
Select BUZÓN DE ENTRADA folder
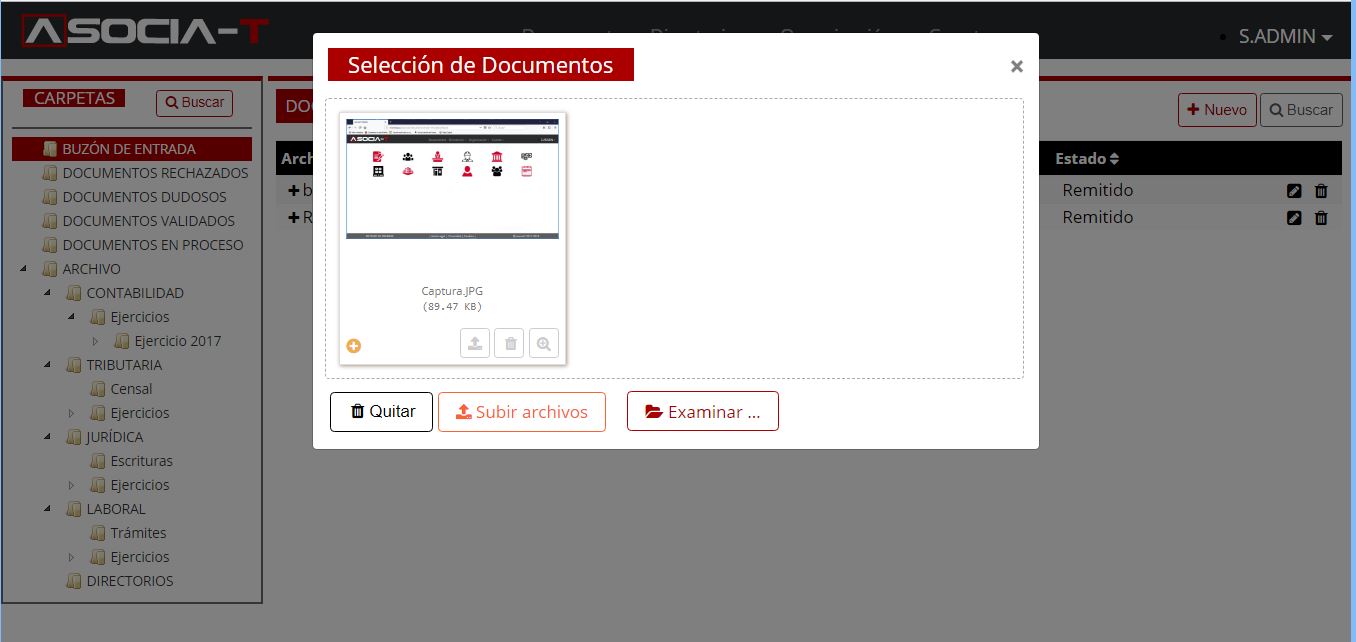click(x=131, y=149)
